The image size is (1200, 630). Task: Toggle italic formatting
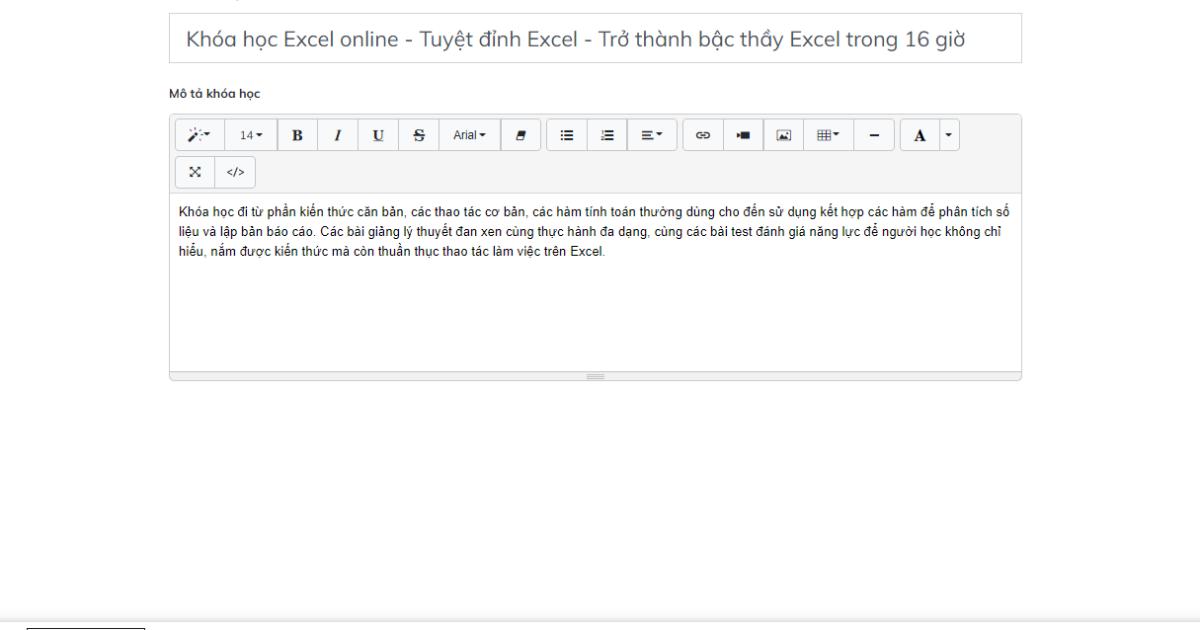(337, 134)
